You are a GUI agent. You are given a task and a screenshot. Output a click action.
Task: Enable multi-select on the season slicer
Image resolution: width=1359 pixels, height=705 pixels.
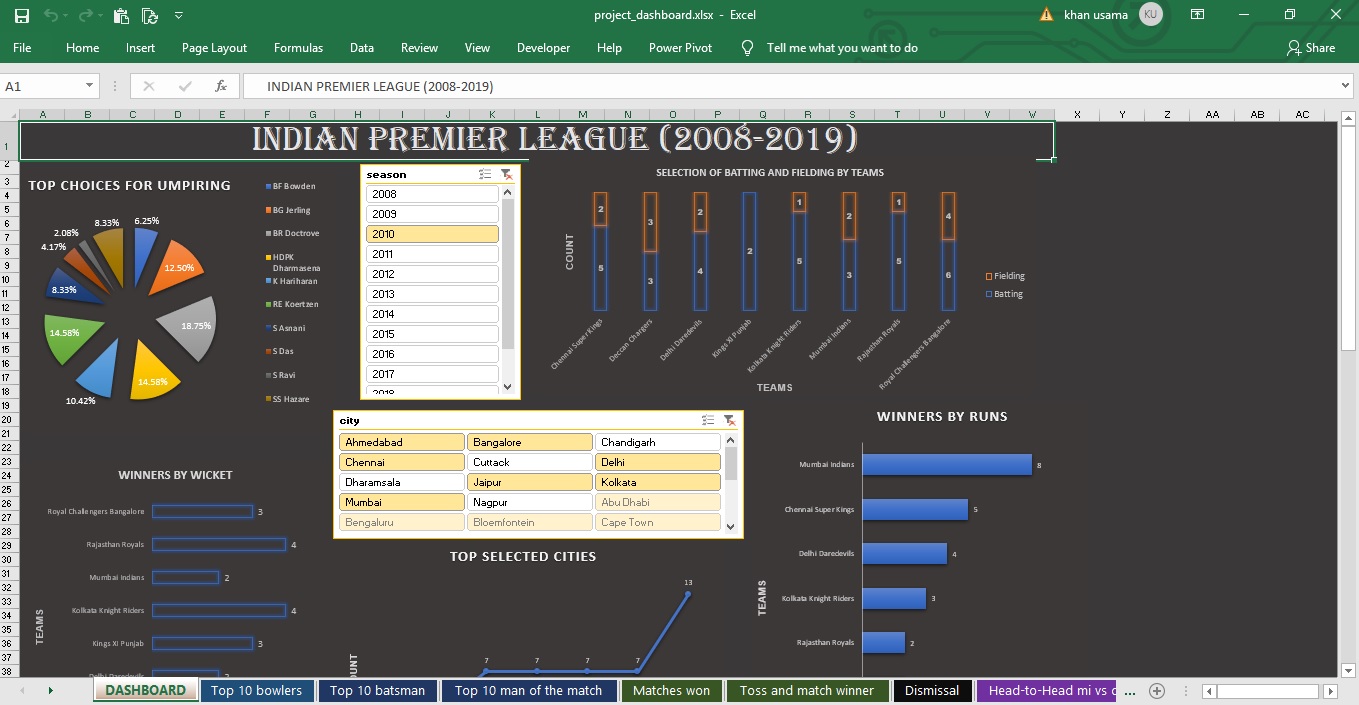click(x=485, y=174)
